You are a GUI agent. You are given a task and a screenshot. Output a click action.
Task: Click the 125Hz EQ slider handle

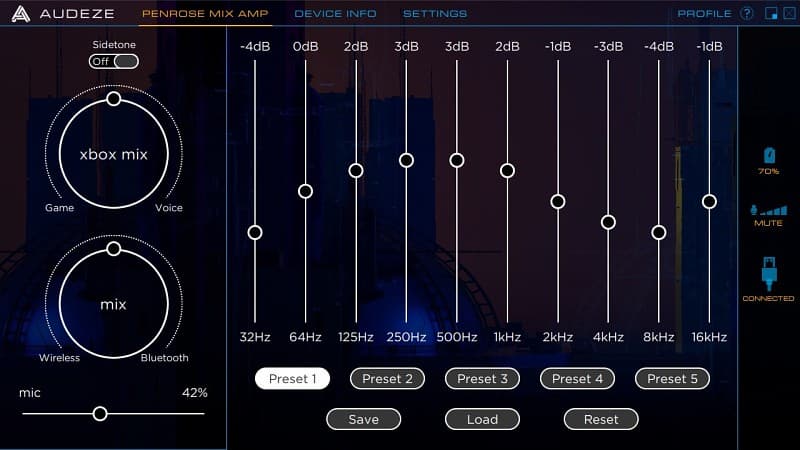click(x=356, y=170)
